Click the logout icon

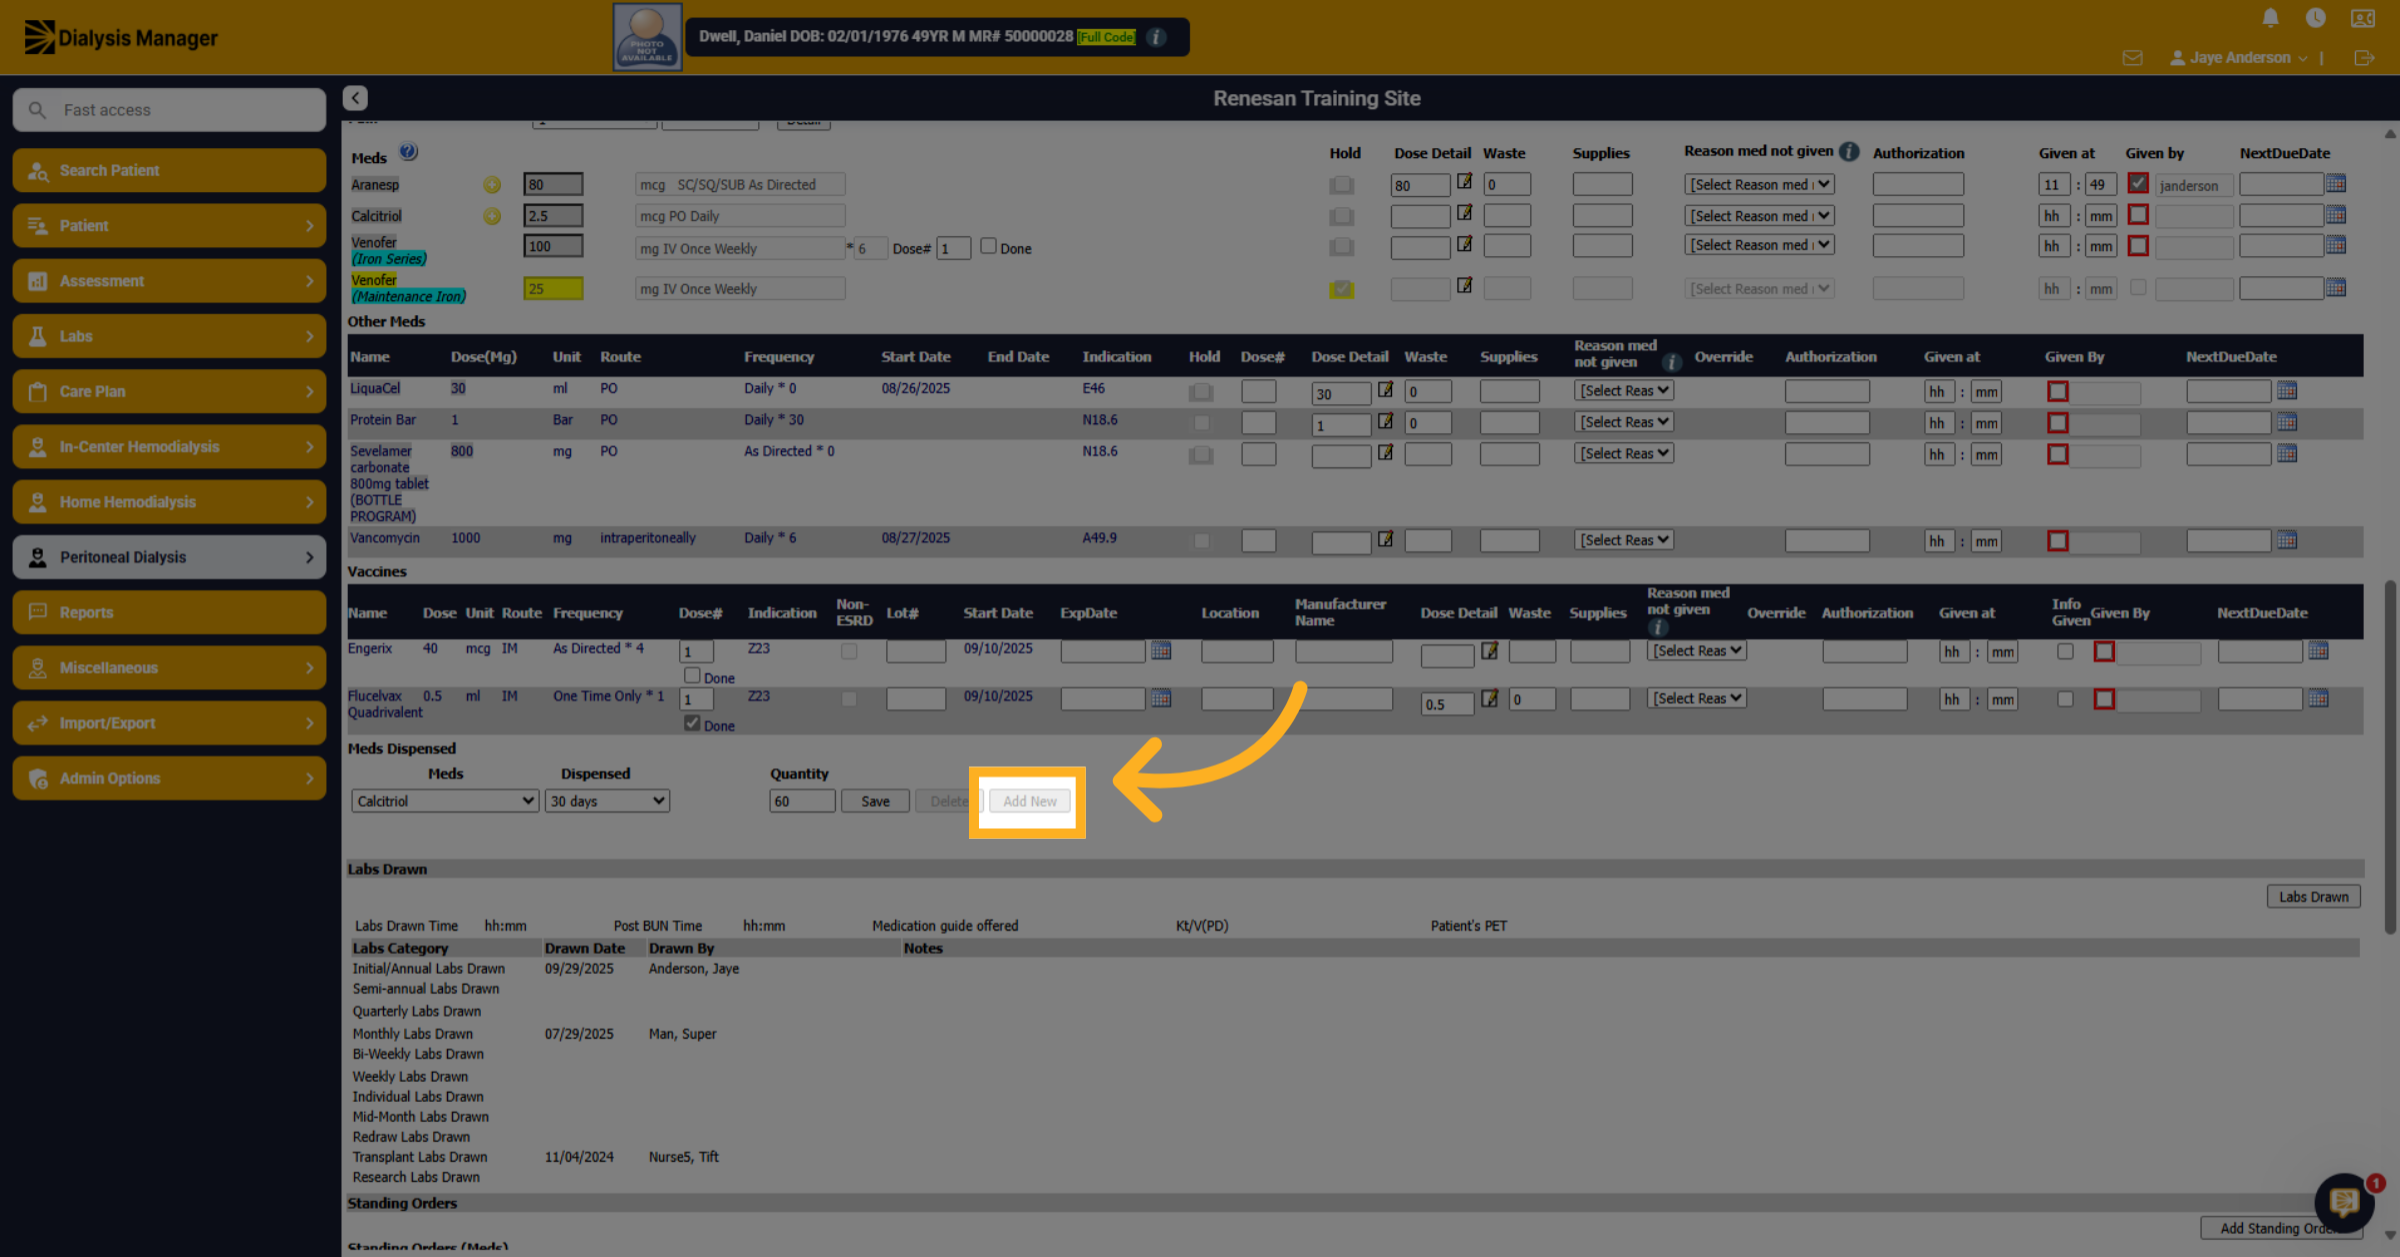click(2364, 58)
